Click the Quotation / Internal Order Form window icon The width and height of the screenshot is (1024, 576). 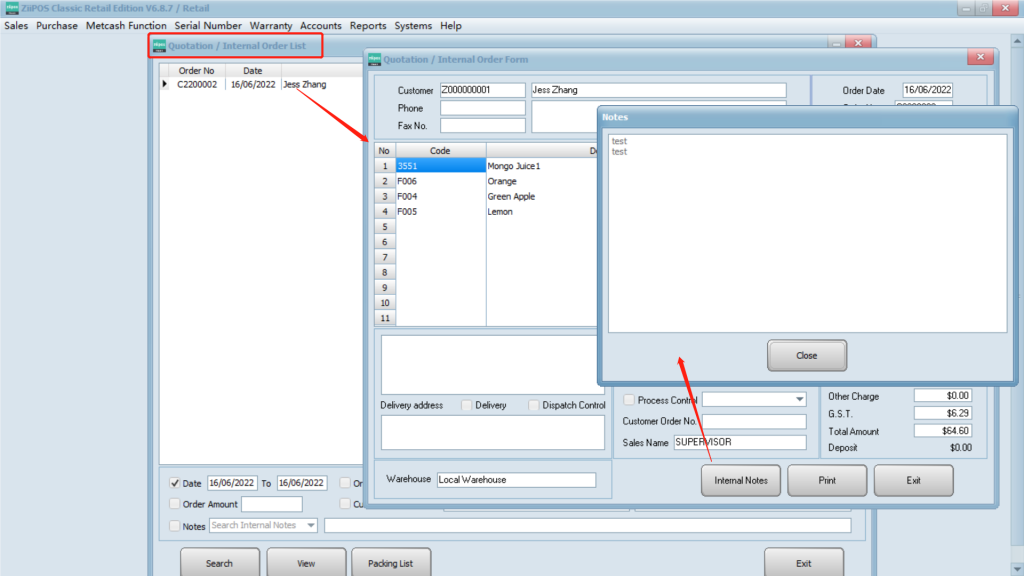pyautogui.click(x=375, y=59)
